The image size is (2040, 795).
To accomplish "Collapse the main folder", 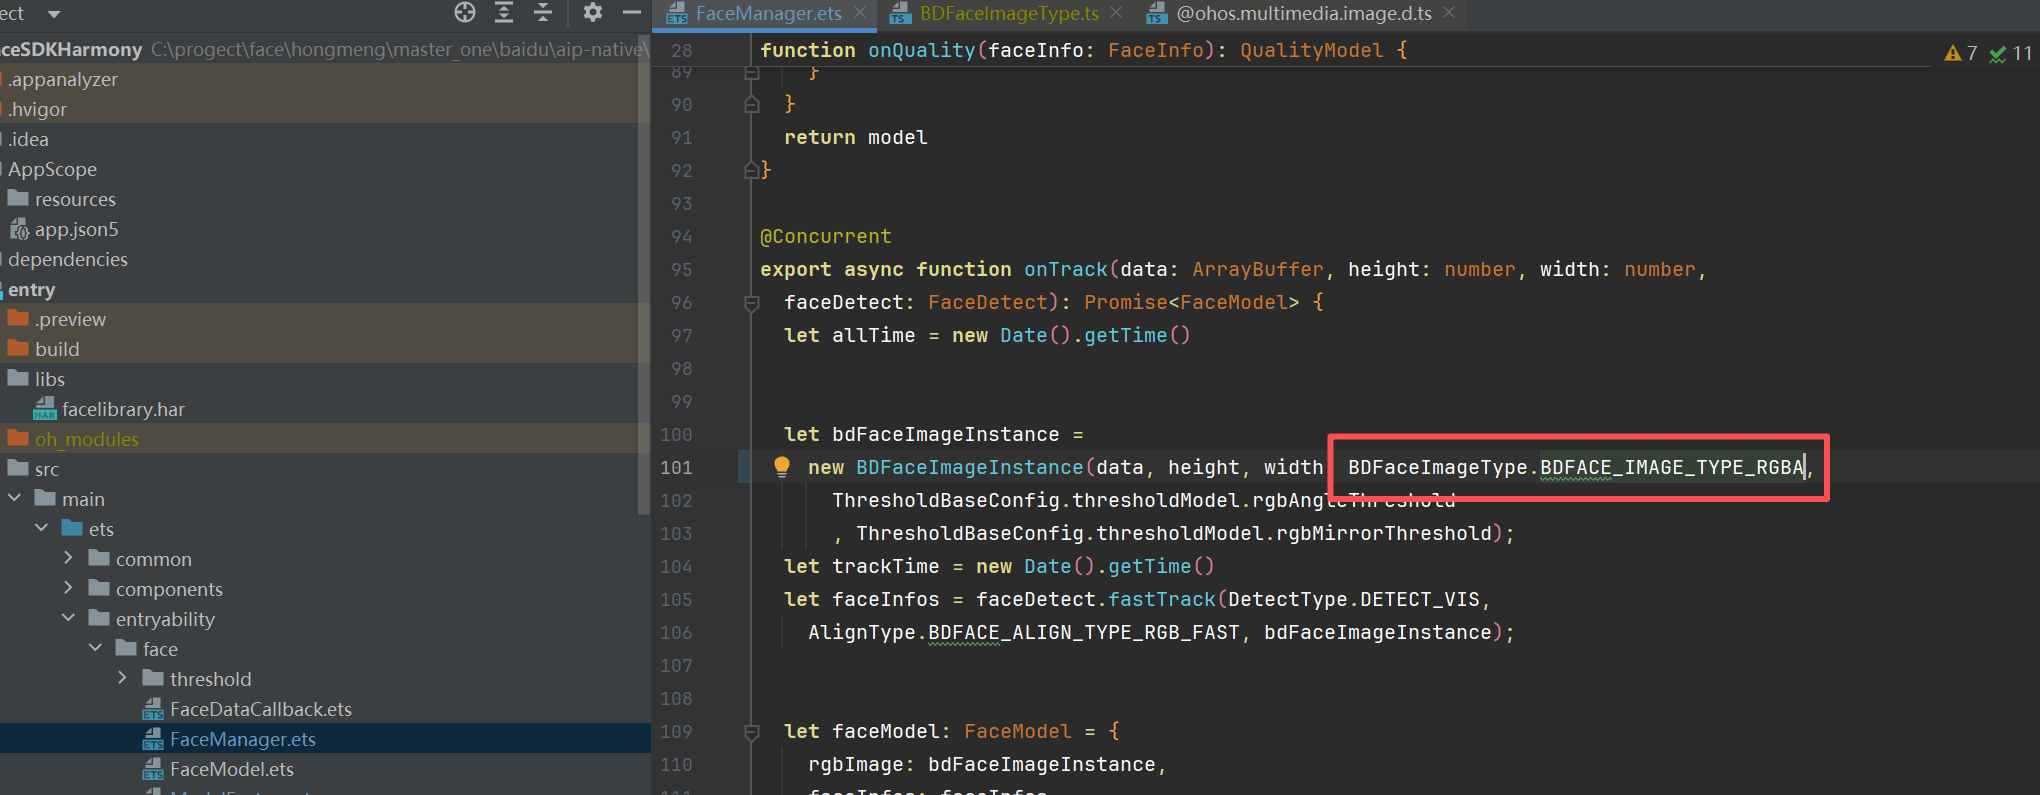I will pos(15,498).
